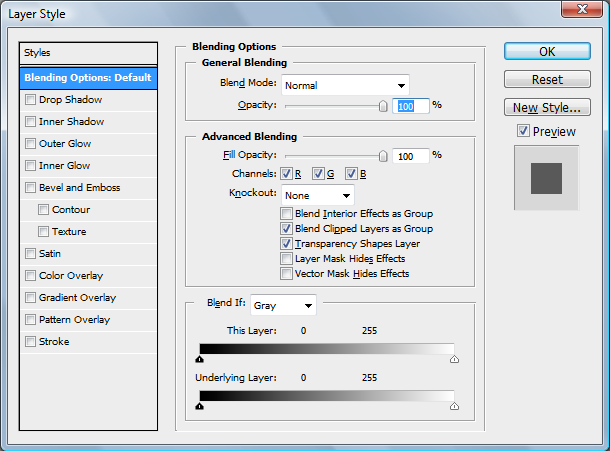Click the Underlying Layer gradient bar
The width and height of the screenshot is (610, 451).
327,396
